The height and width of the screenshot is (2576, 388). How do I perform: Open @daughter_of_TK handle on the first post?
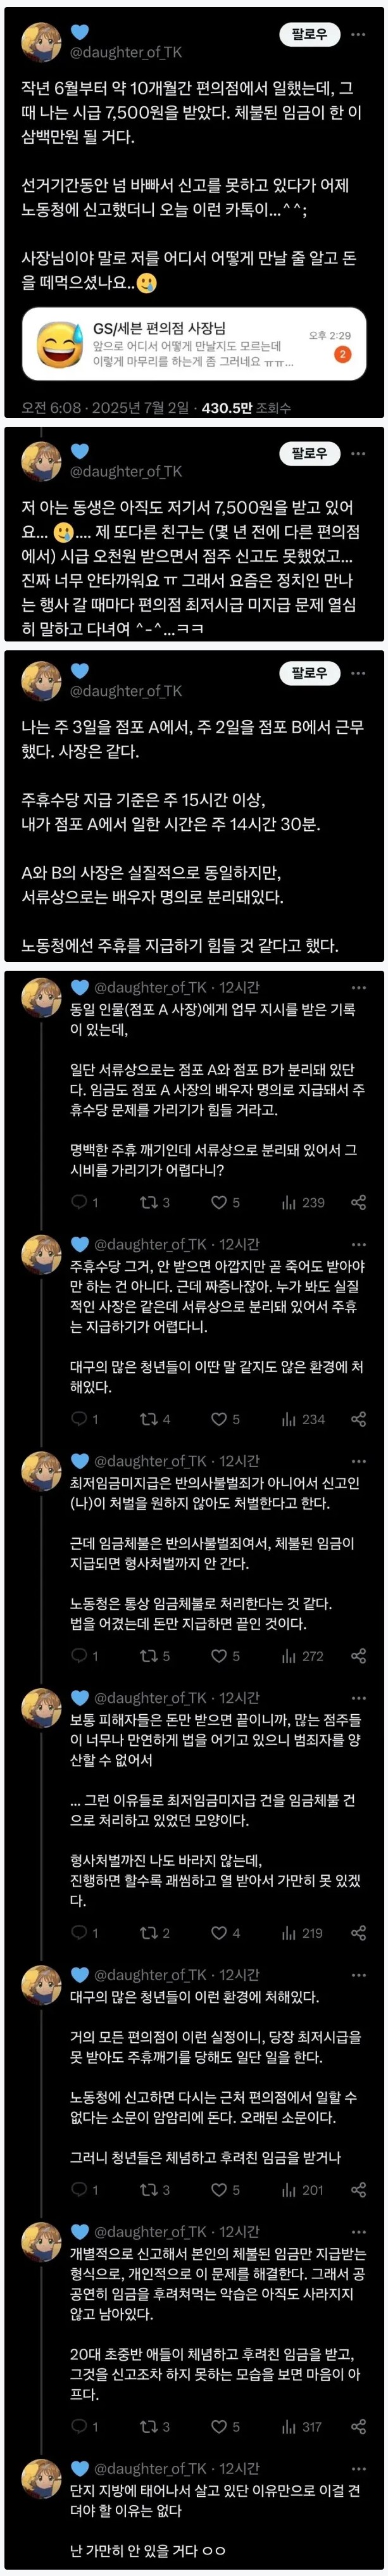click(125, 52)
